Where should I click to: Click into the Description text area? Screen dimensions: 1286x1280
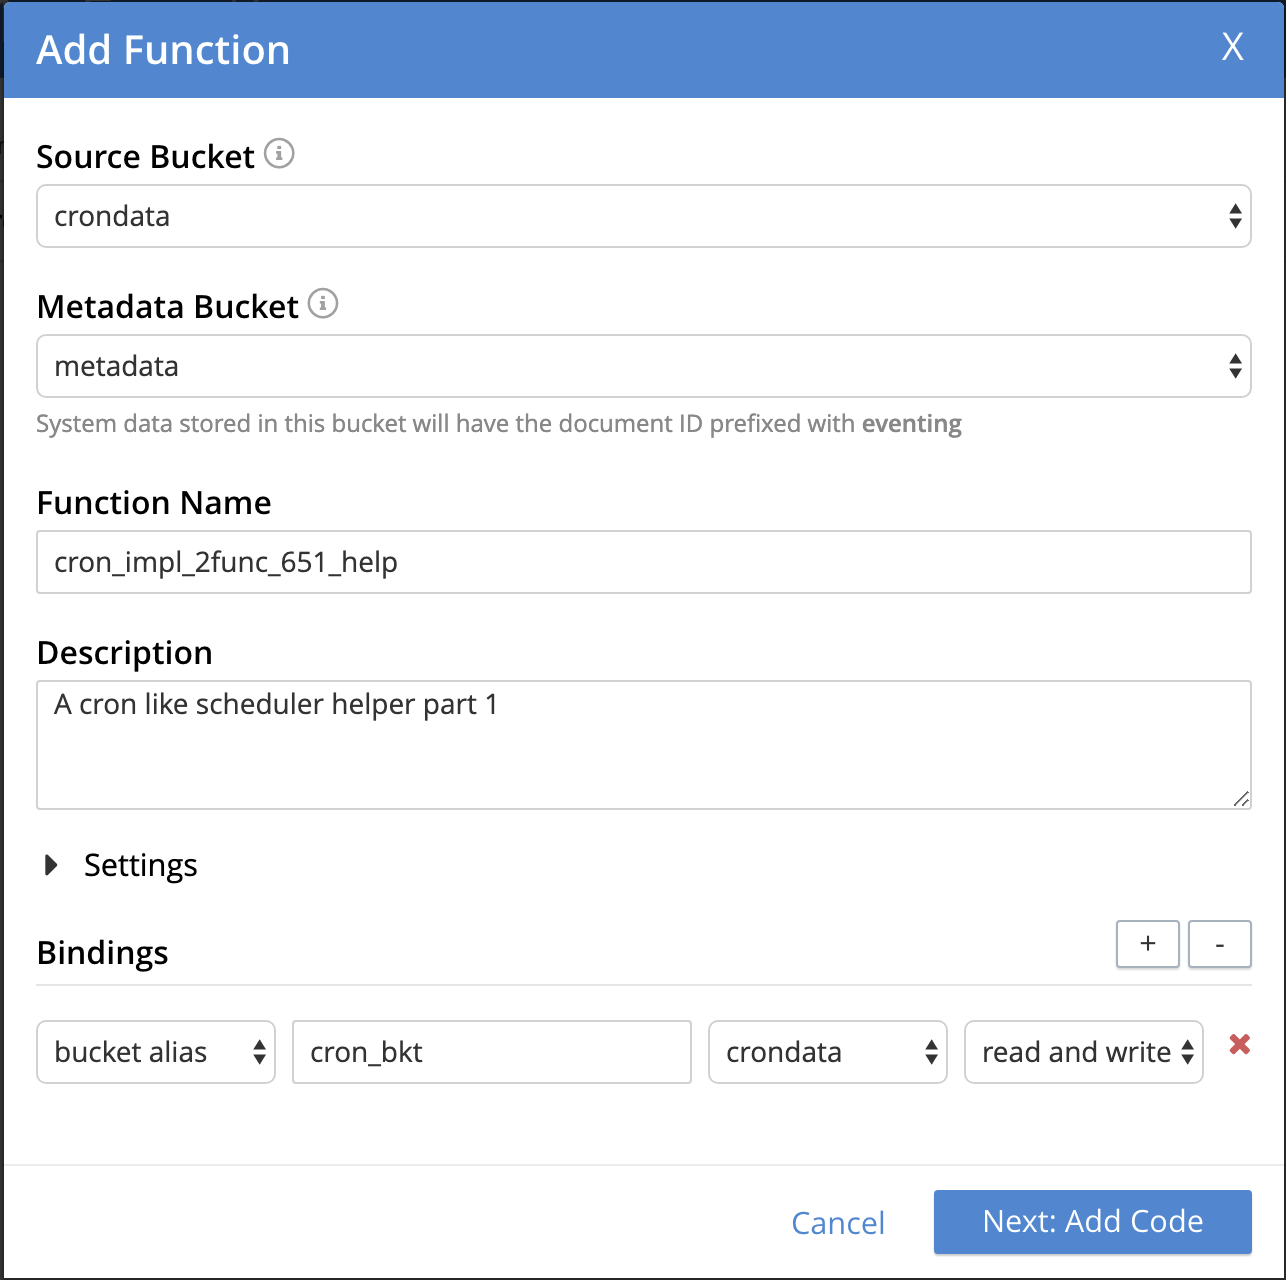coord(644,745)
